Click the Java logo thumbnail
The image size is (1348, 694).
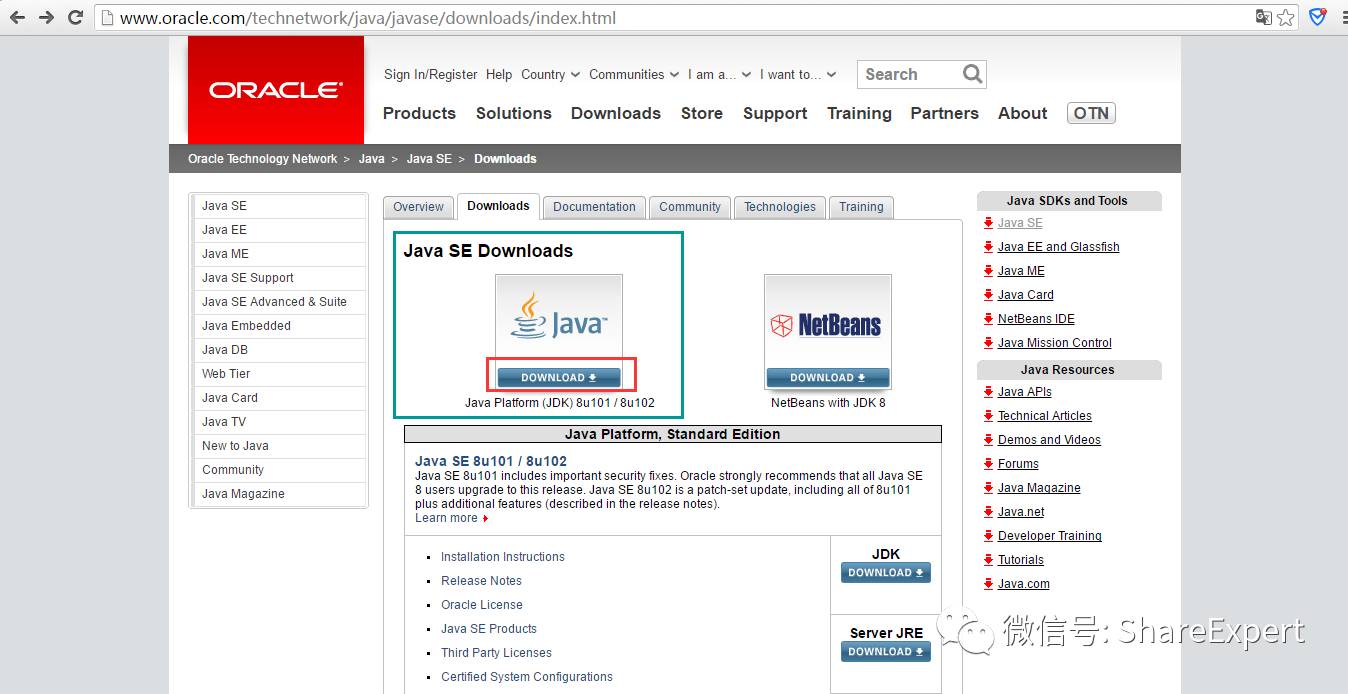559,320
